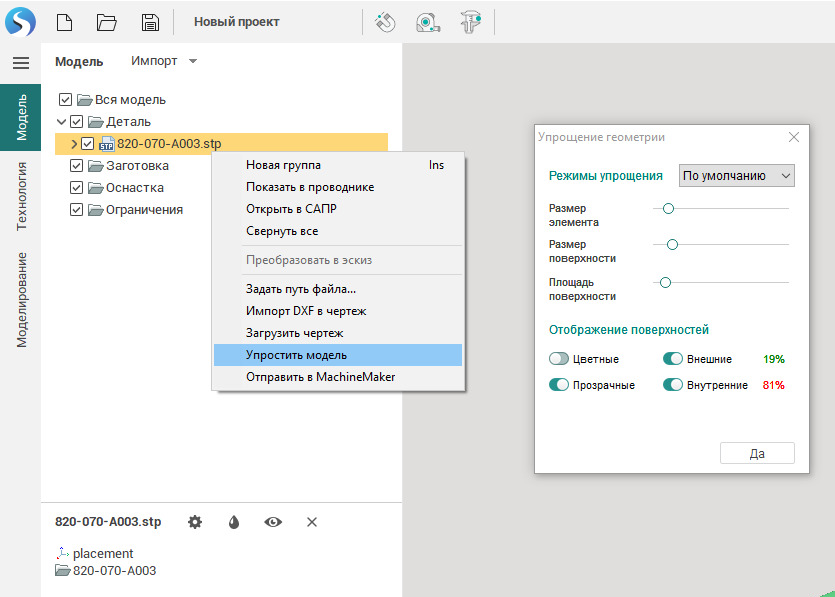835x597 pixels.
Task: Click the new file icon in toolbar
Action: (64, 22)
